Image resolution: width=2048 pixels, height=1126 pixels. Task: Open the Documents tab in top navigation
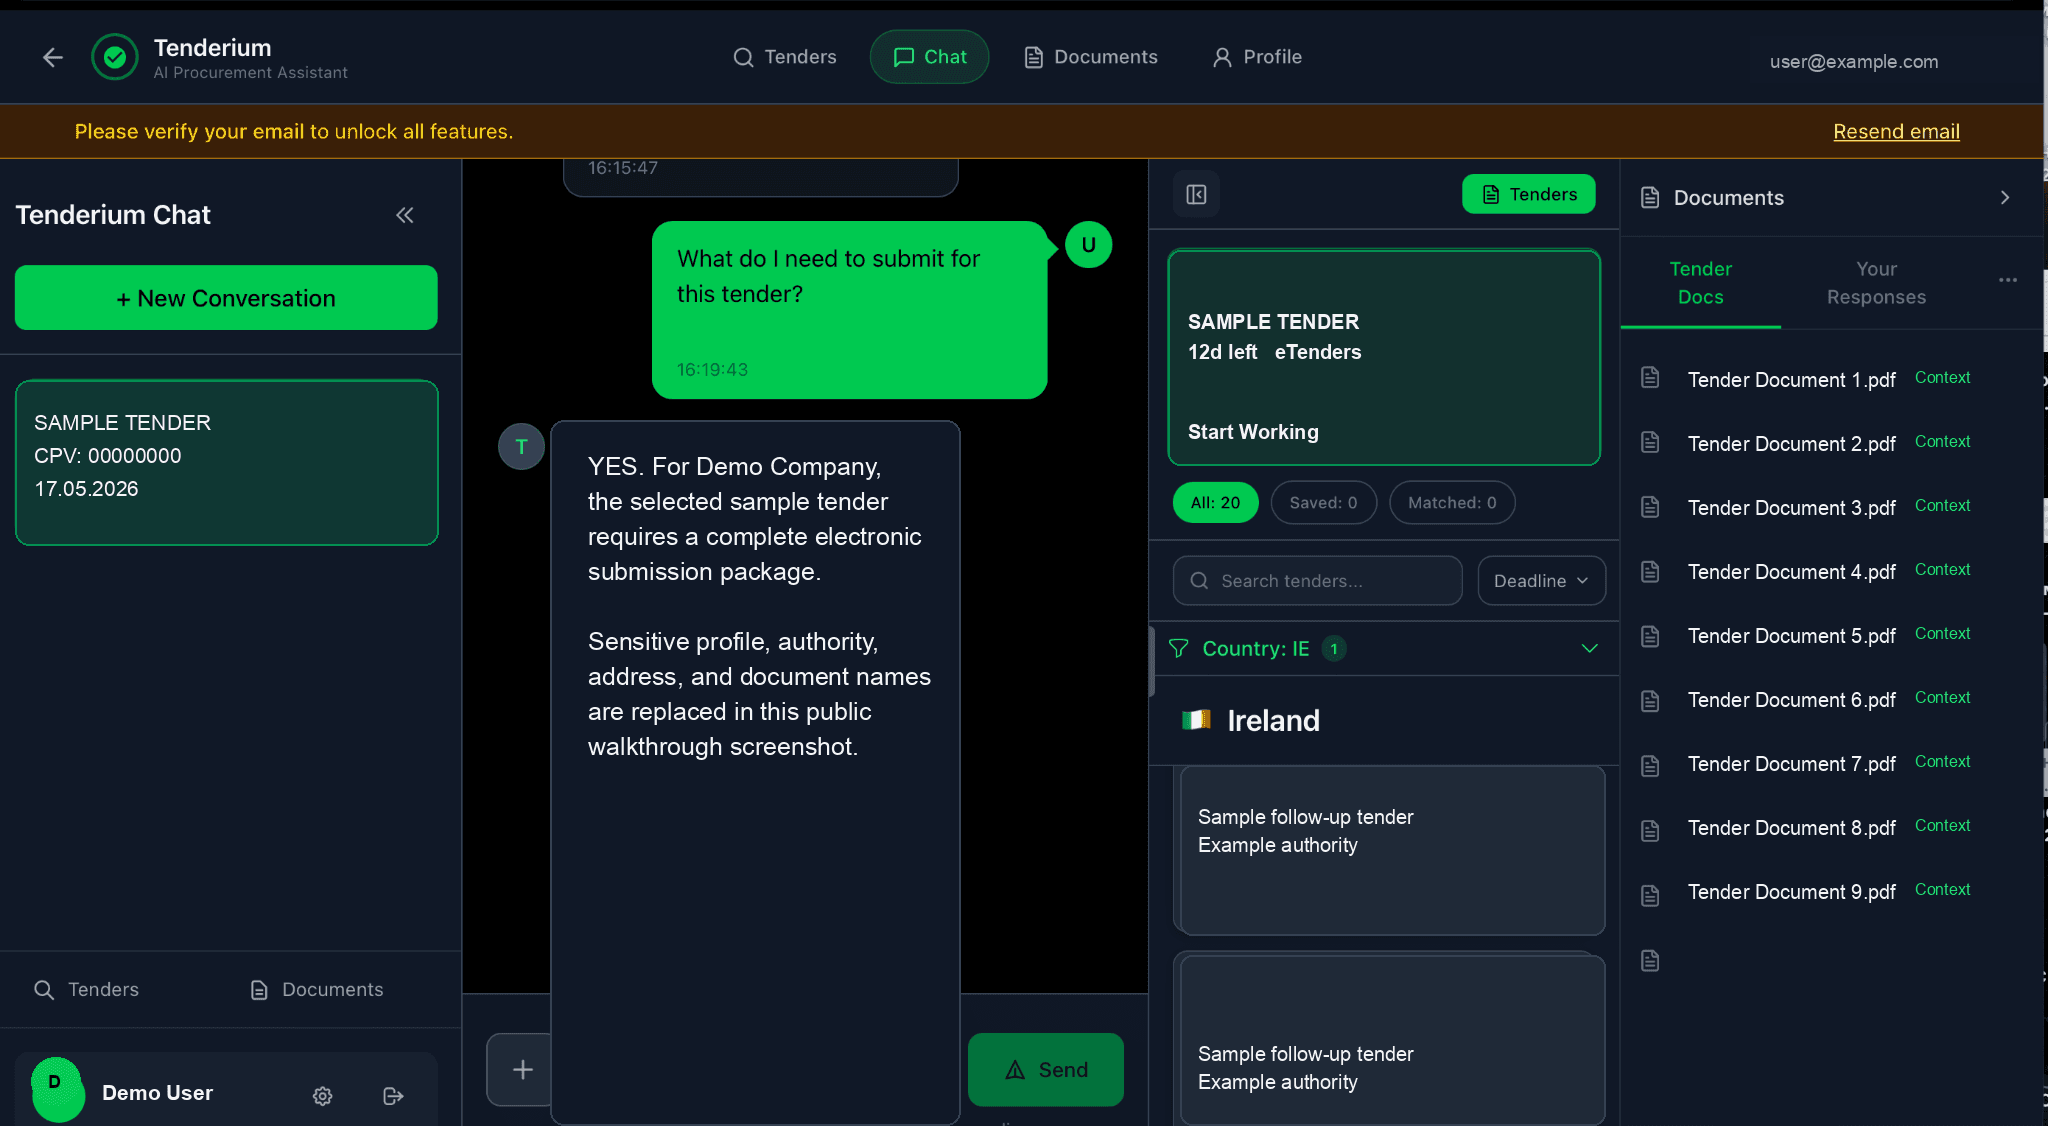tap(1091, 57)
